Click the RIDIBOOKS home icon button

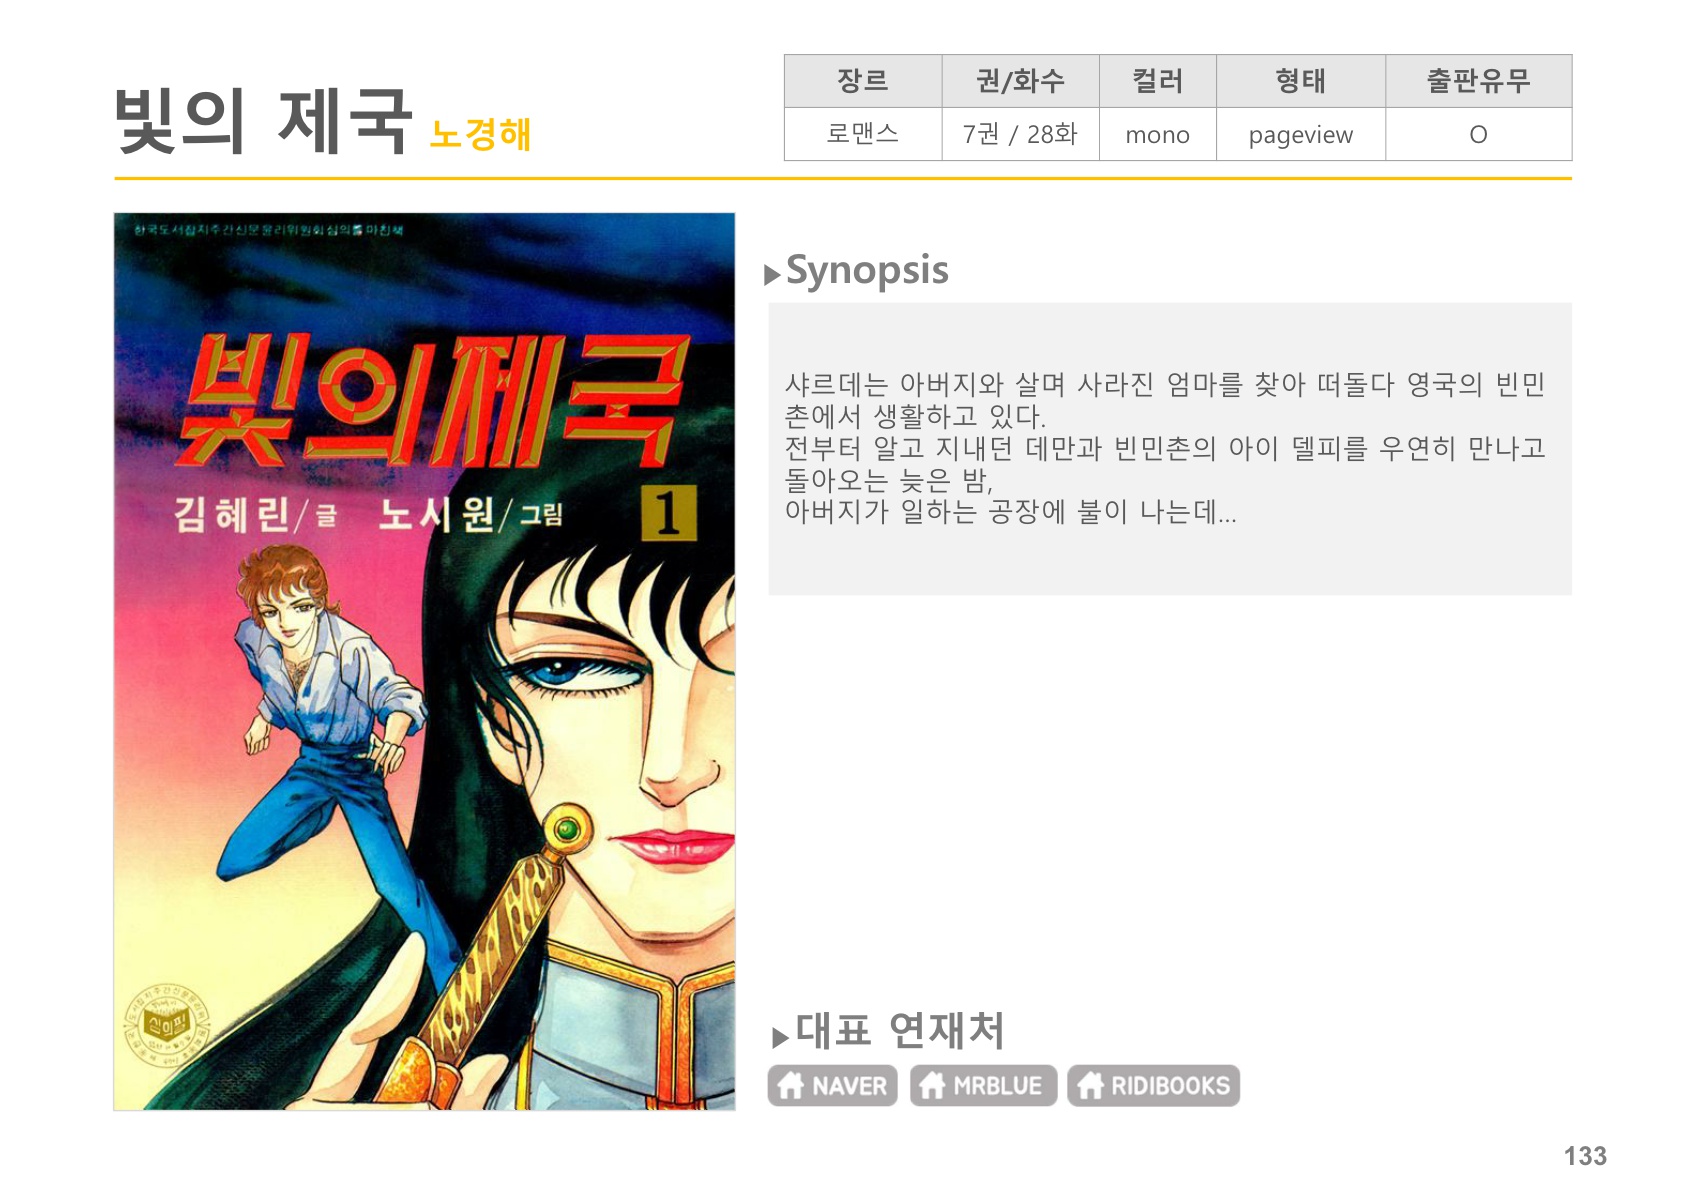pos(1153,1085)
